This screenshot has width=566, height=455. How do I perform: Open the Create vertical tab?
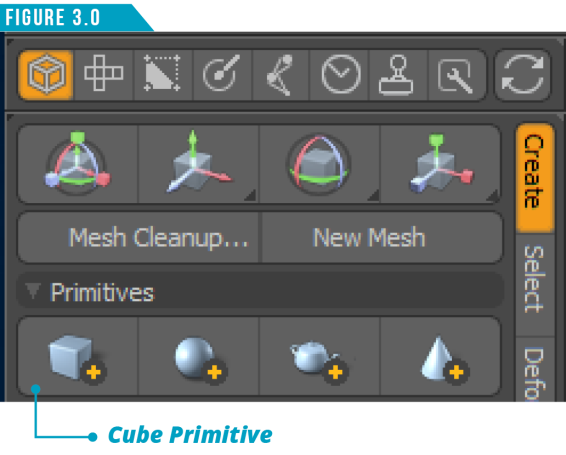[535, 178]
